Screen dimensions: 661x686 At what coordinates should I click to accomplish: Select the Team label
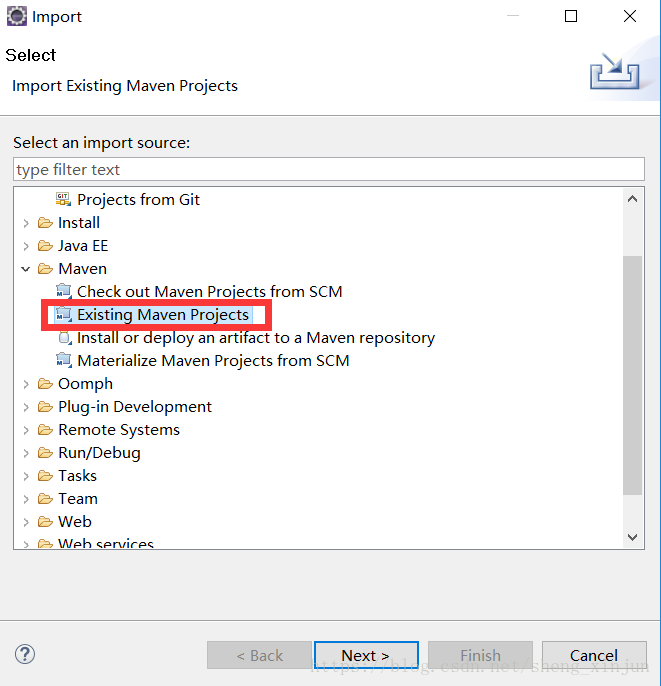78,499
